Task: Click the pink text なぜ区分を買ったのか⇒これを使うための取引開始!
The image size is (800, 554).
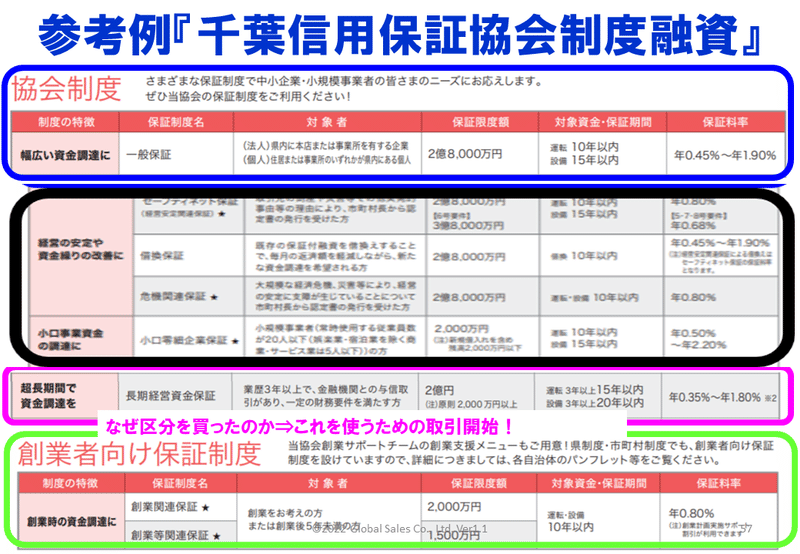Action: 308,426
